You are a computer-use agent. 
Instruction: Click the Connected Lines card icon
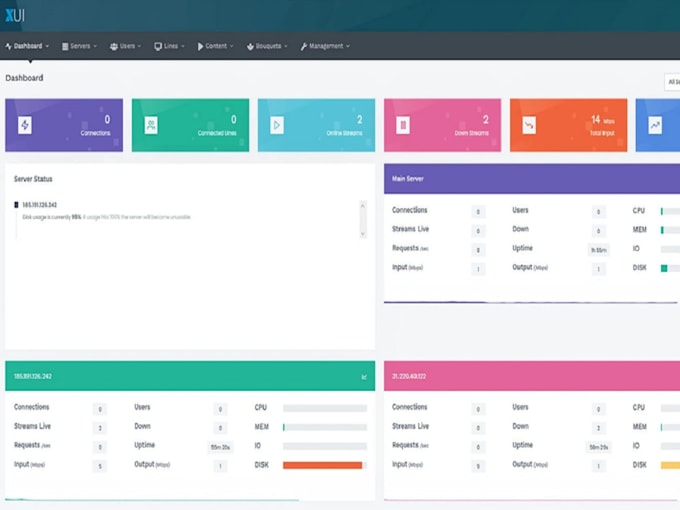(151, 125)
